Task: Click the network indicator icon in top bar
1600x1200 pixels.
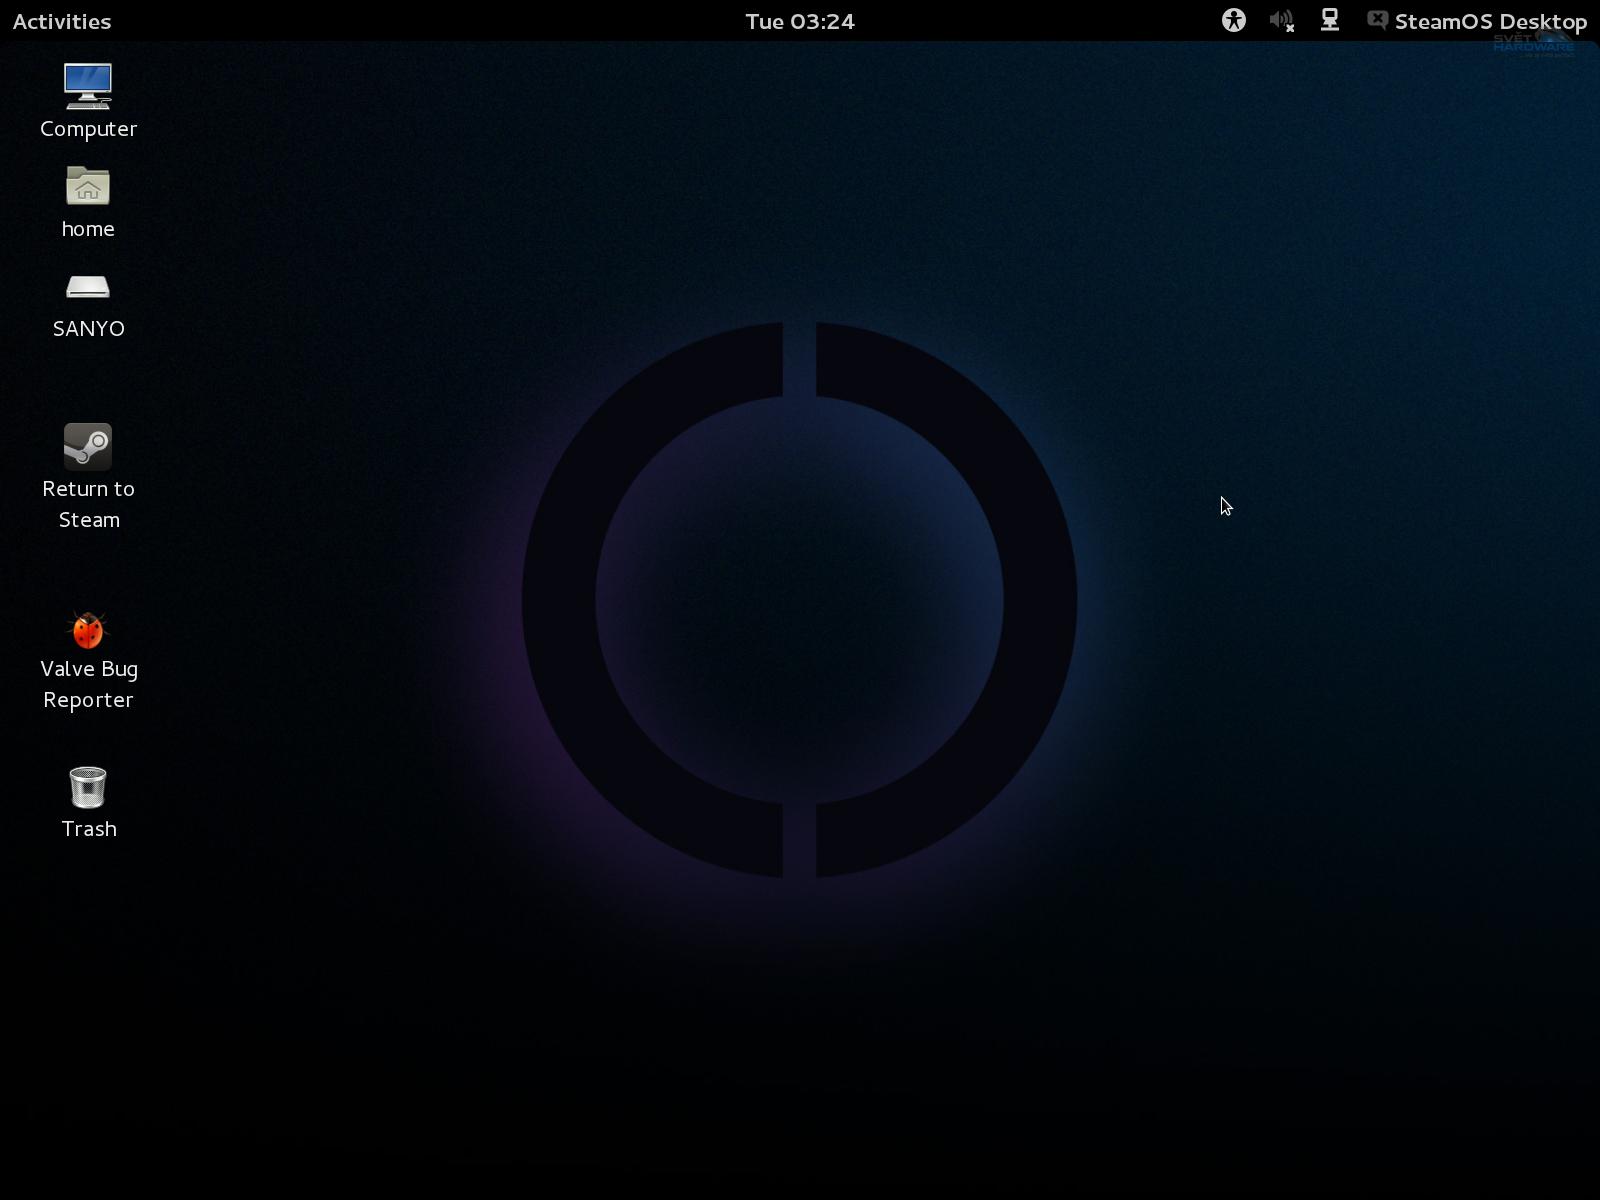Action: tap(1330, 20)
